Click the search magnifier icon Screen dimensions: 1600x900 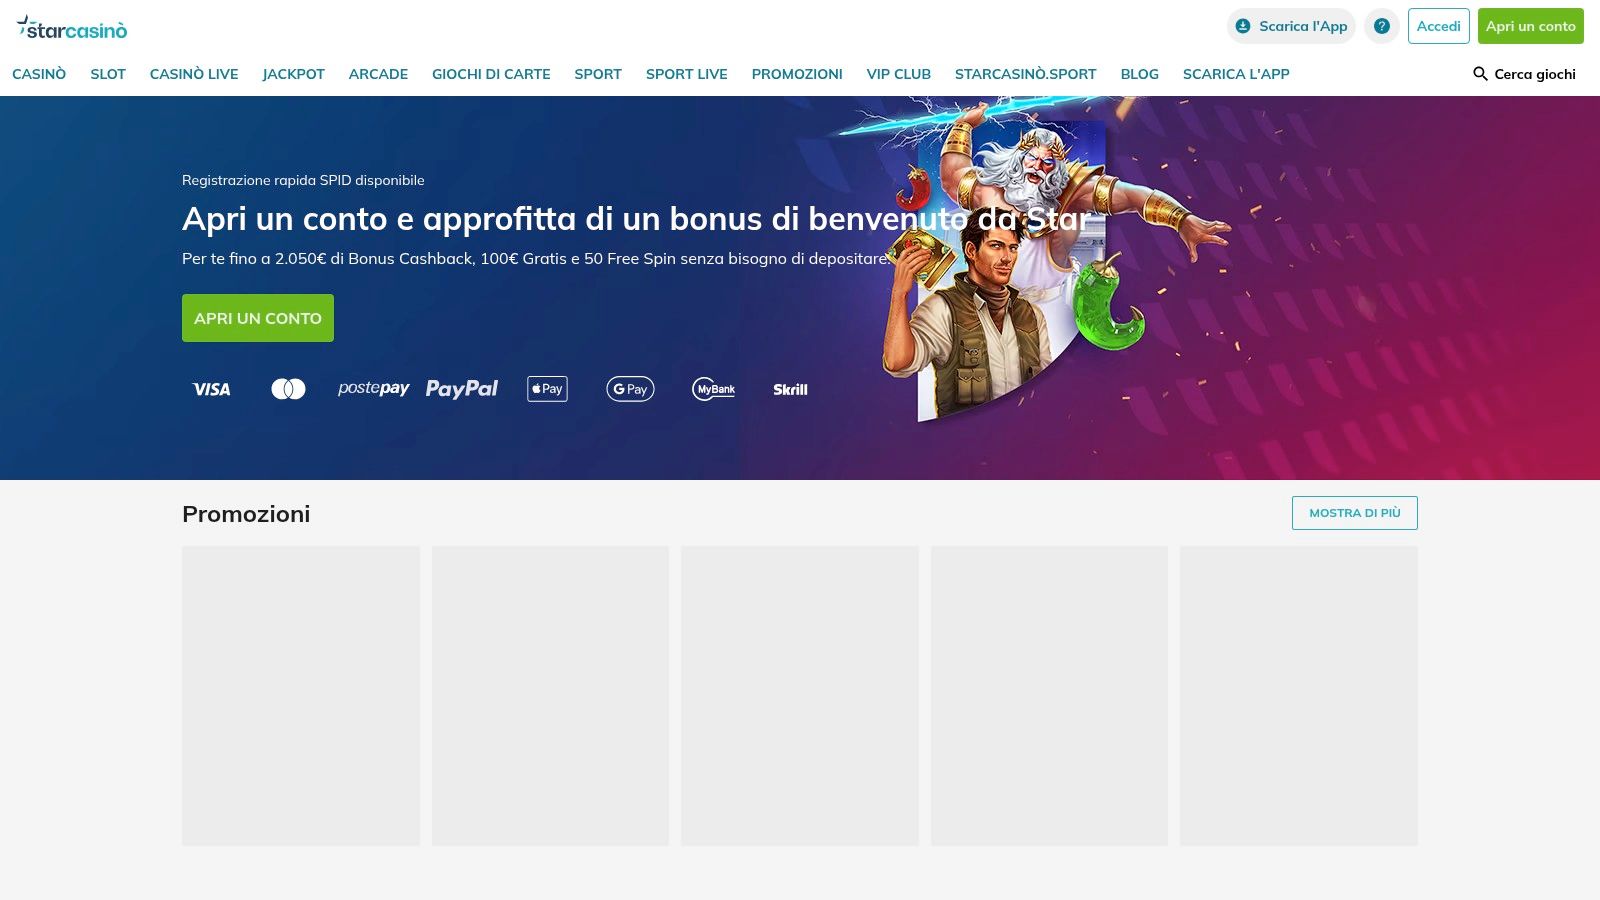1480,74
